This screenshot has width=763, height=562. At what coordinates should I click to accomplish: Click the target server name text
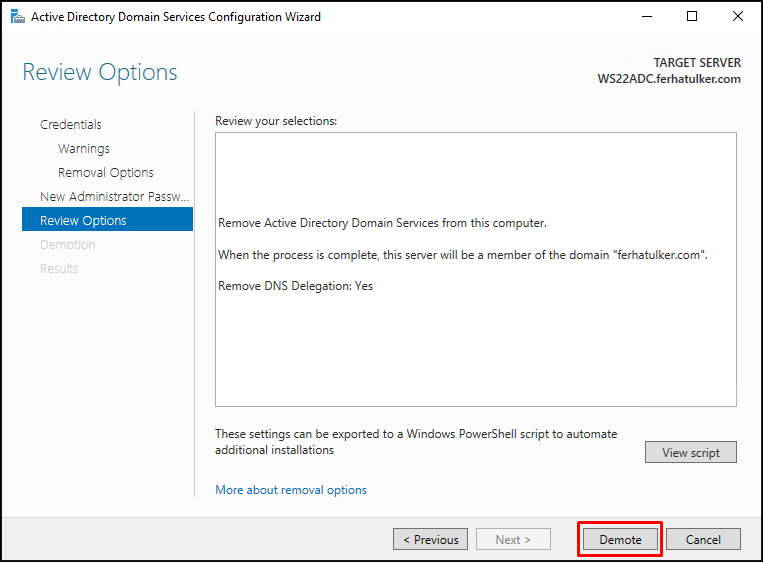click(669, 79)
